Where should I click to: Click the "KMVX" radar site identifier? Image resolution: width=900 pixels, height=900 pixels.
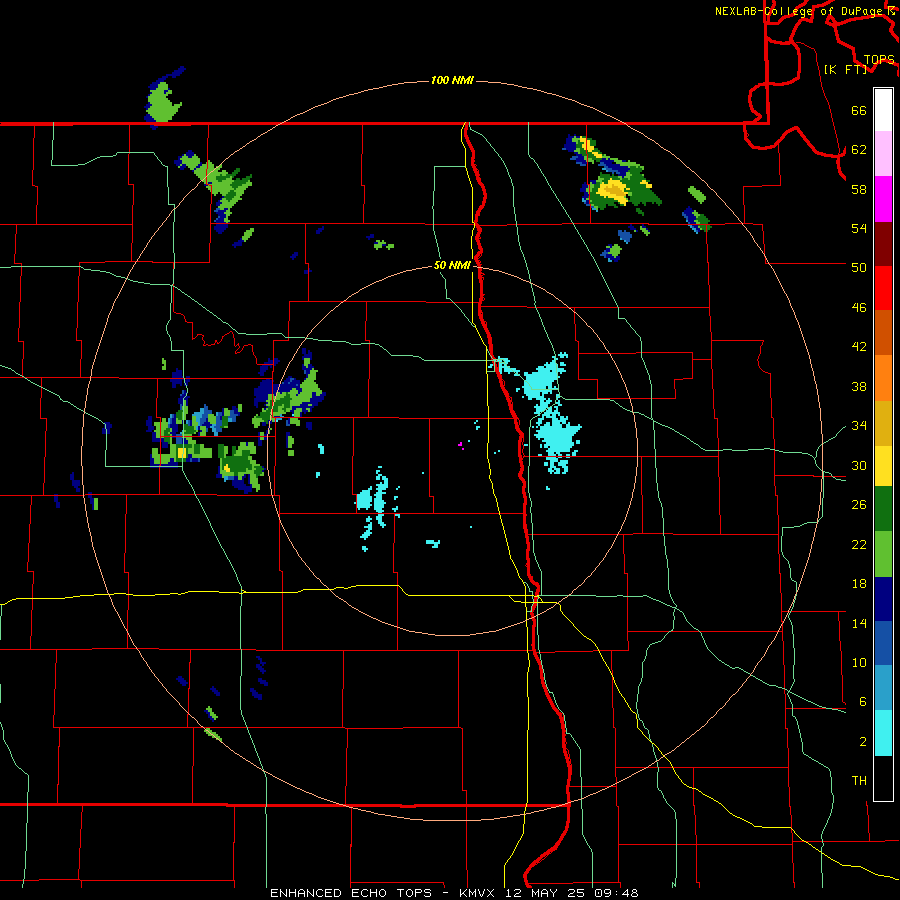tap(476, 893)
